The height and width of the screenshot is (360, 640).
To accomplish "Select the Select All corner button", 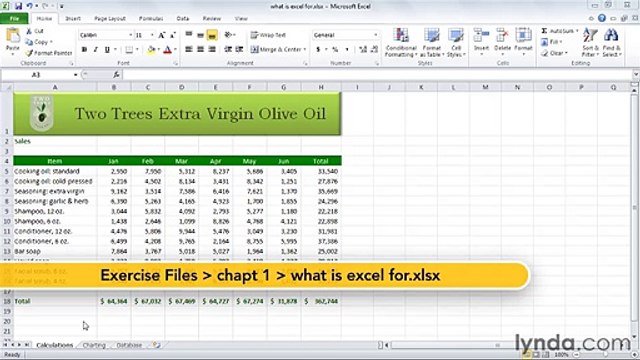I will click(7, 87).
